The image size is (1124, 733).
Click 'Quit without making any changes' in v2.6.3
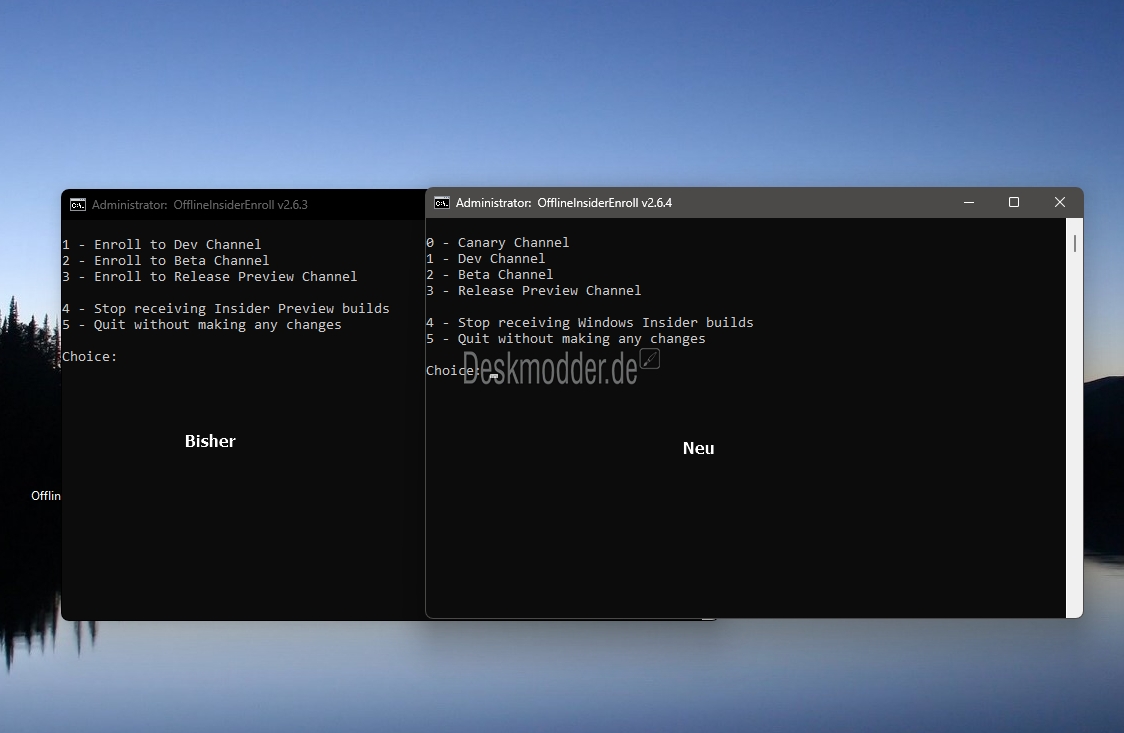(201, 325)
